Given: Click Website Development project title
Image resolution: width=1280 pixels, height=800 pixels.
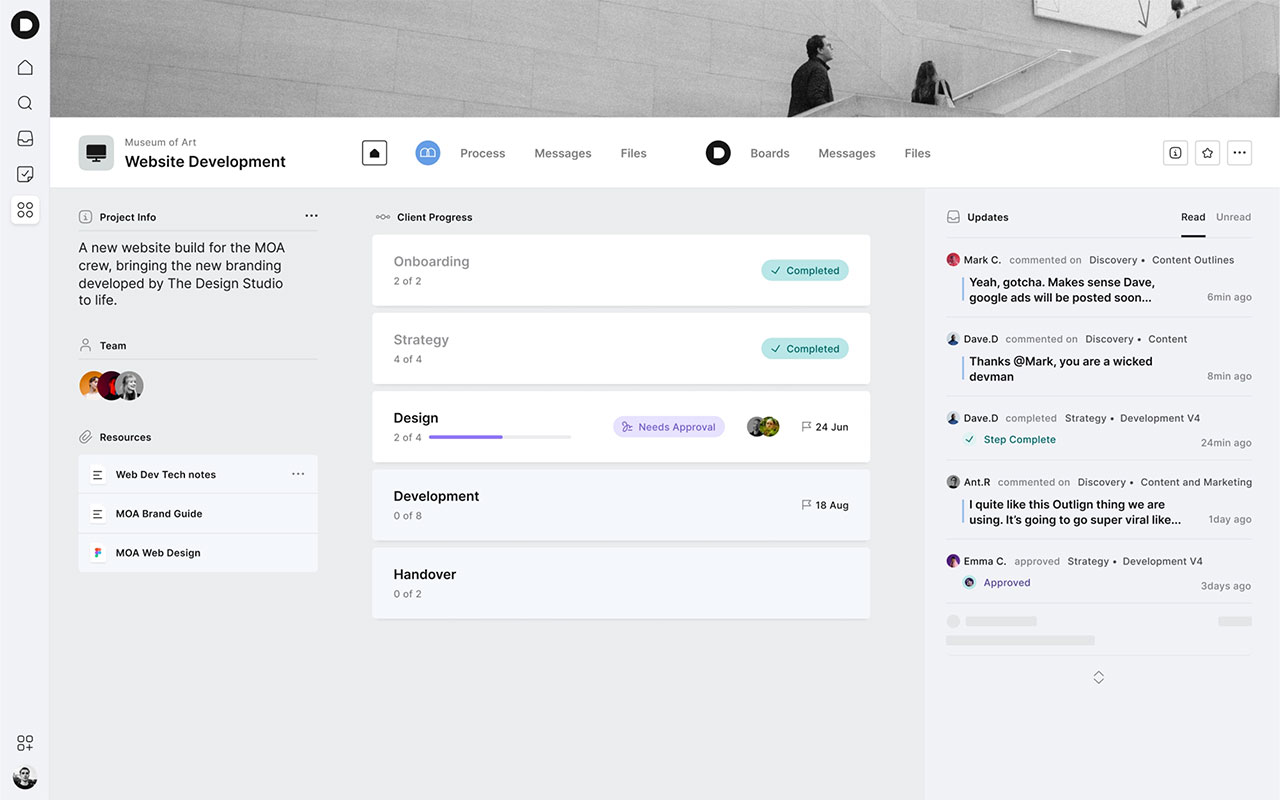Looking at the screenshot, I should pyautogui.click(x=205, y=162).
